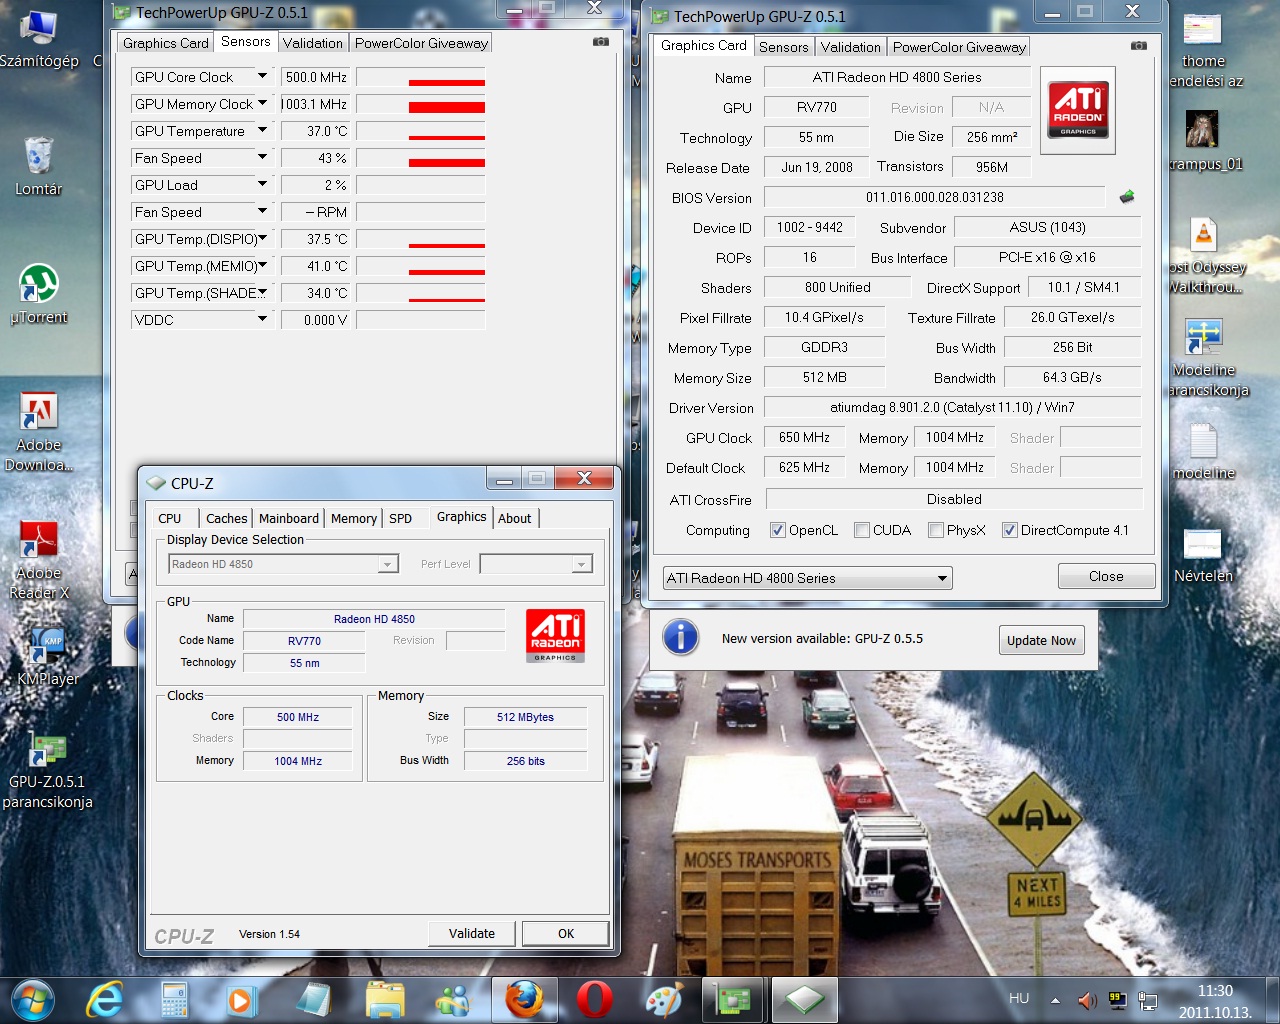Open Calculator from the taskbar

(x=175, y=999)
